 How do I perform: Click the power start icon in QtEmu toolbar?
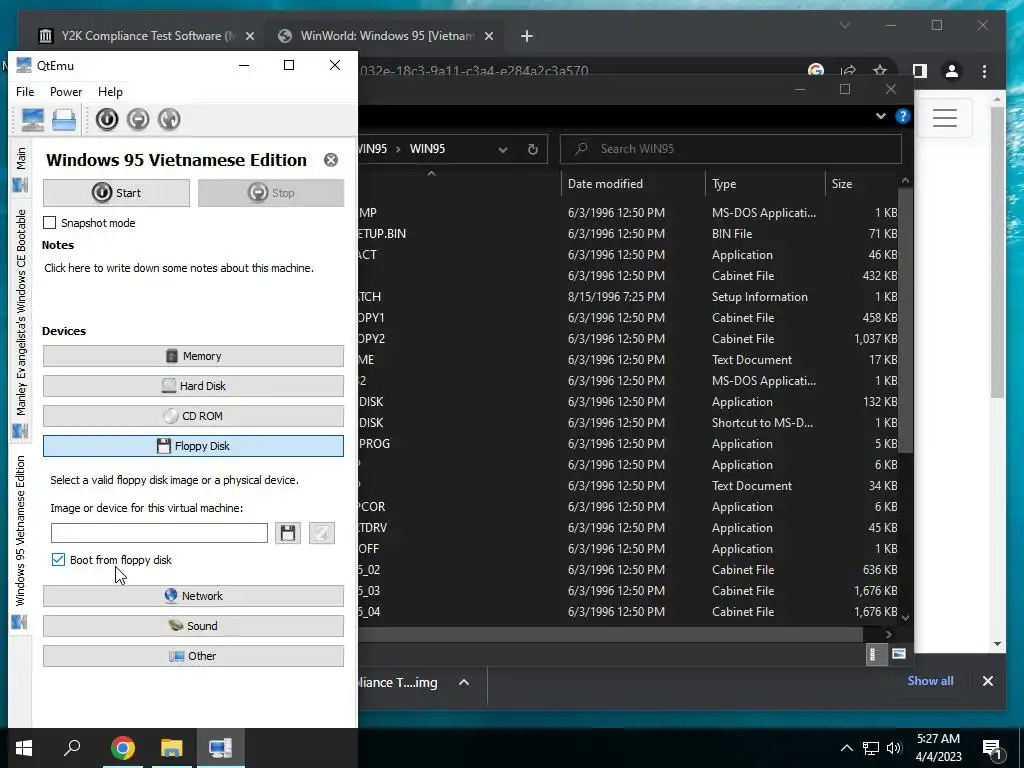(107, 120)
